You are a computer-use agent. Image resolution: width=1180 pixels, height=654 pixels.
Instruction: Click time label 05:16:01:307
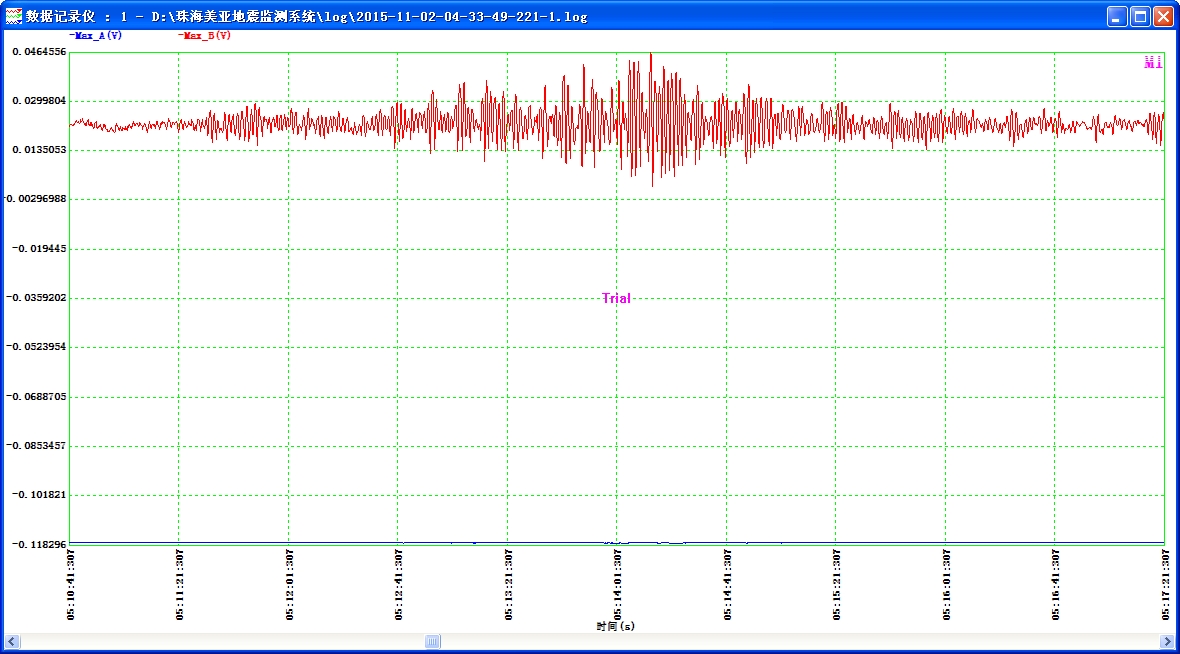coord(947,585)
